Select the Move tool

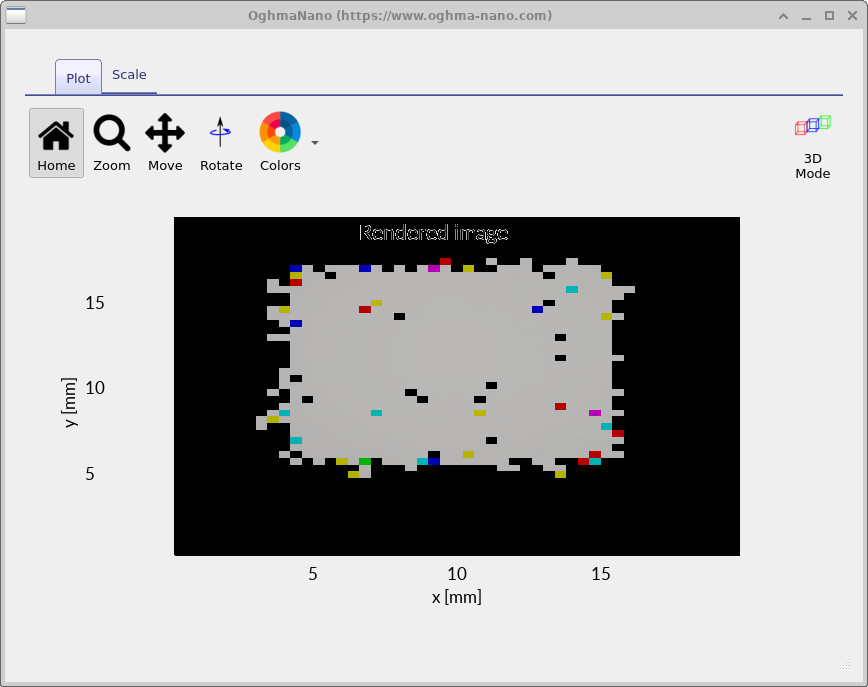coord(164,140)
